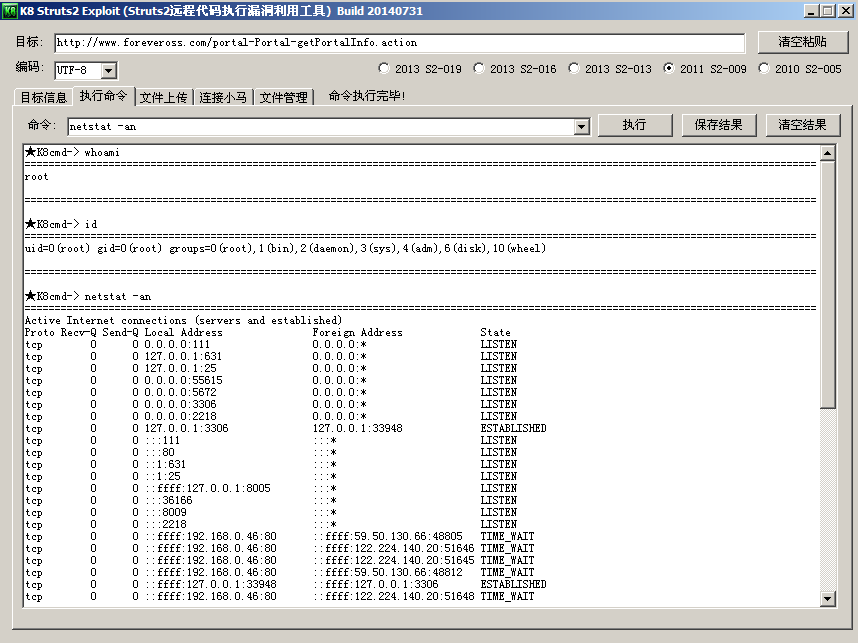Click the ::ffff:122.224.140.20:51648 foreign address

[395, 596]
